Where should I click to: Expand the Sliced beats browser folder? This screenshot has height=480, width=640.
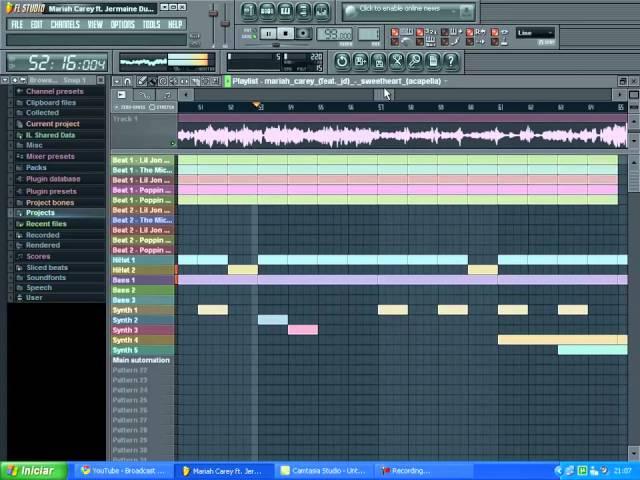point(46,267)
